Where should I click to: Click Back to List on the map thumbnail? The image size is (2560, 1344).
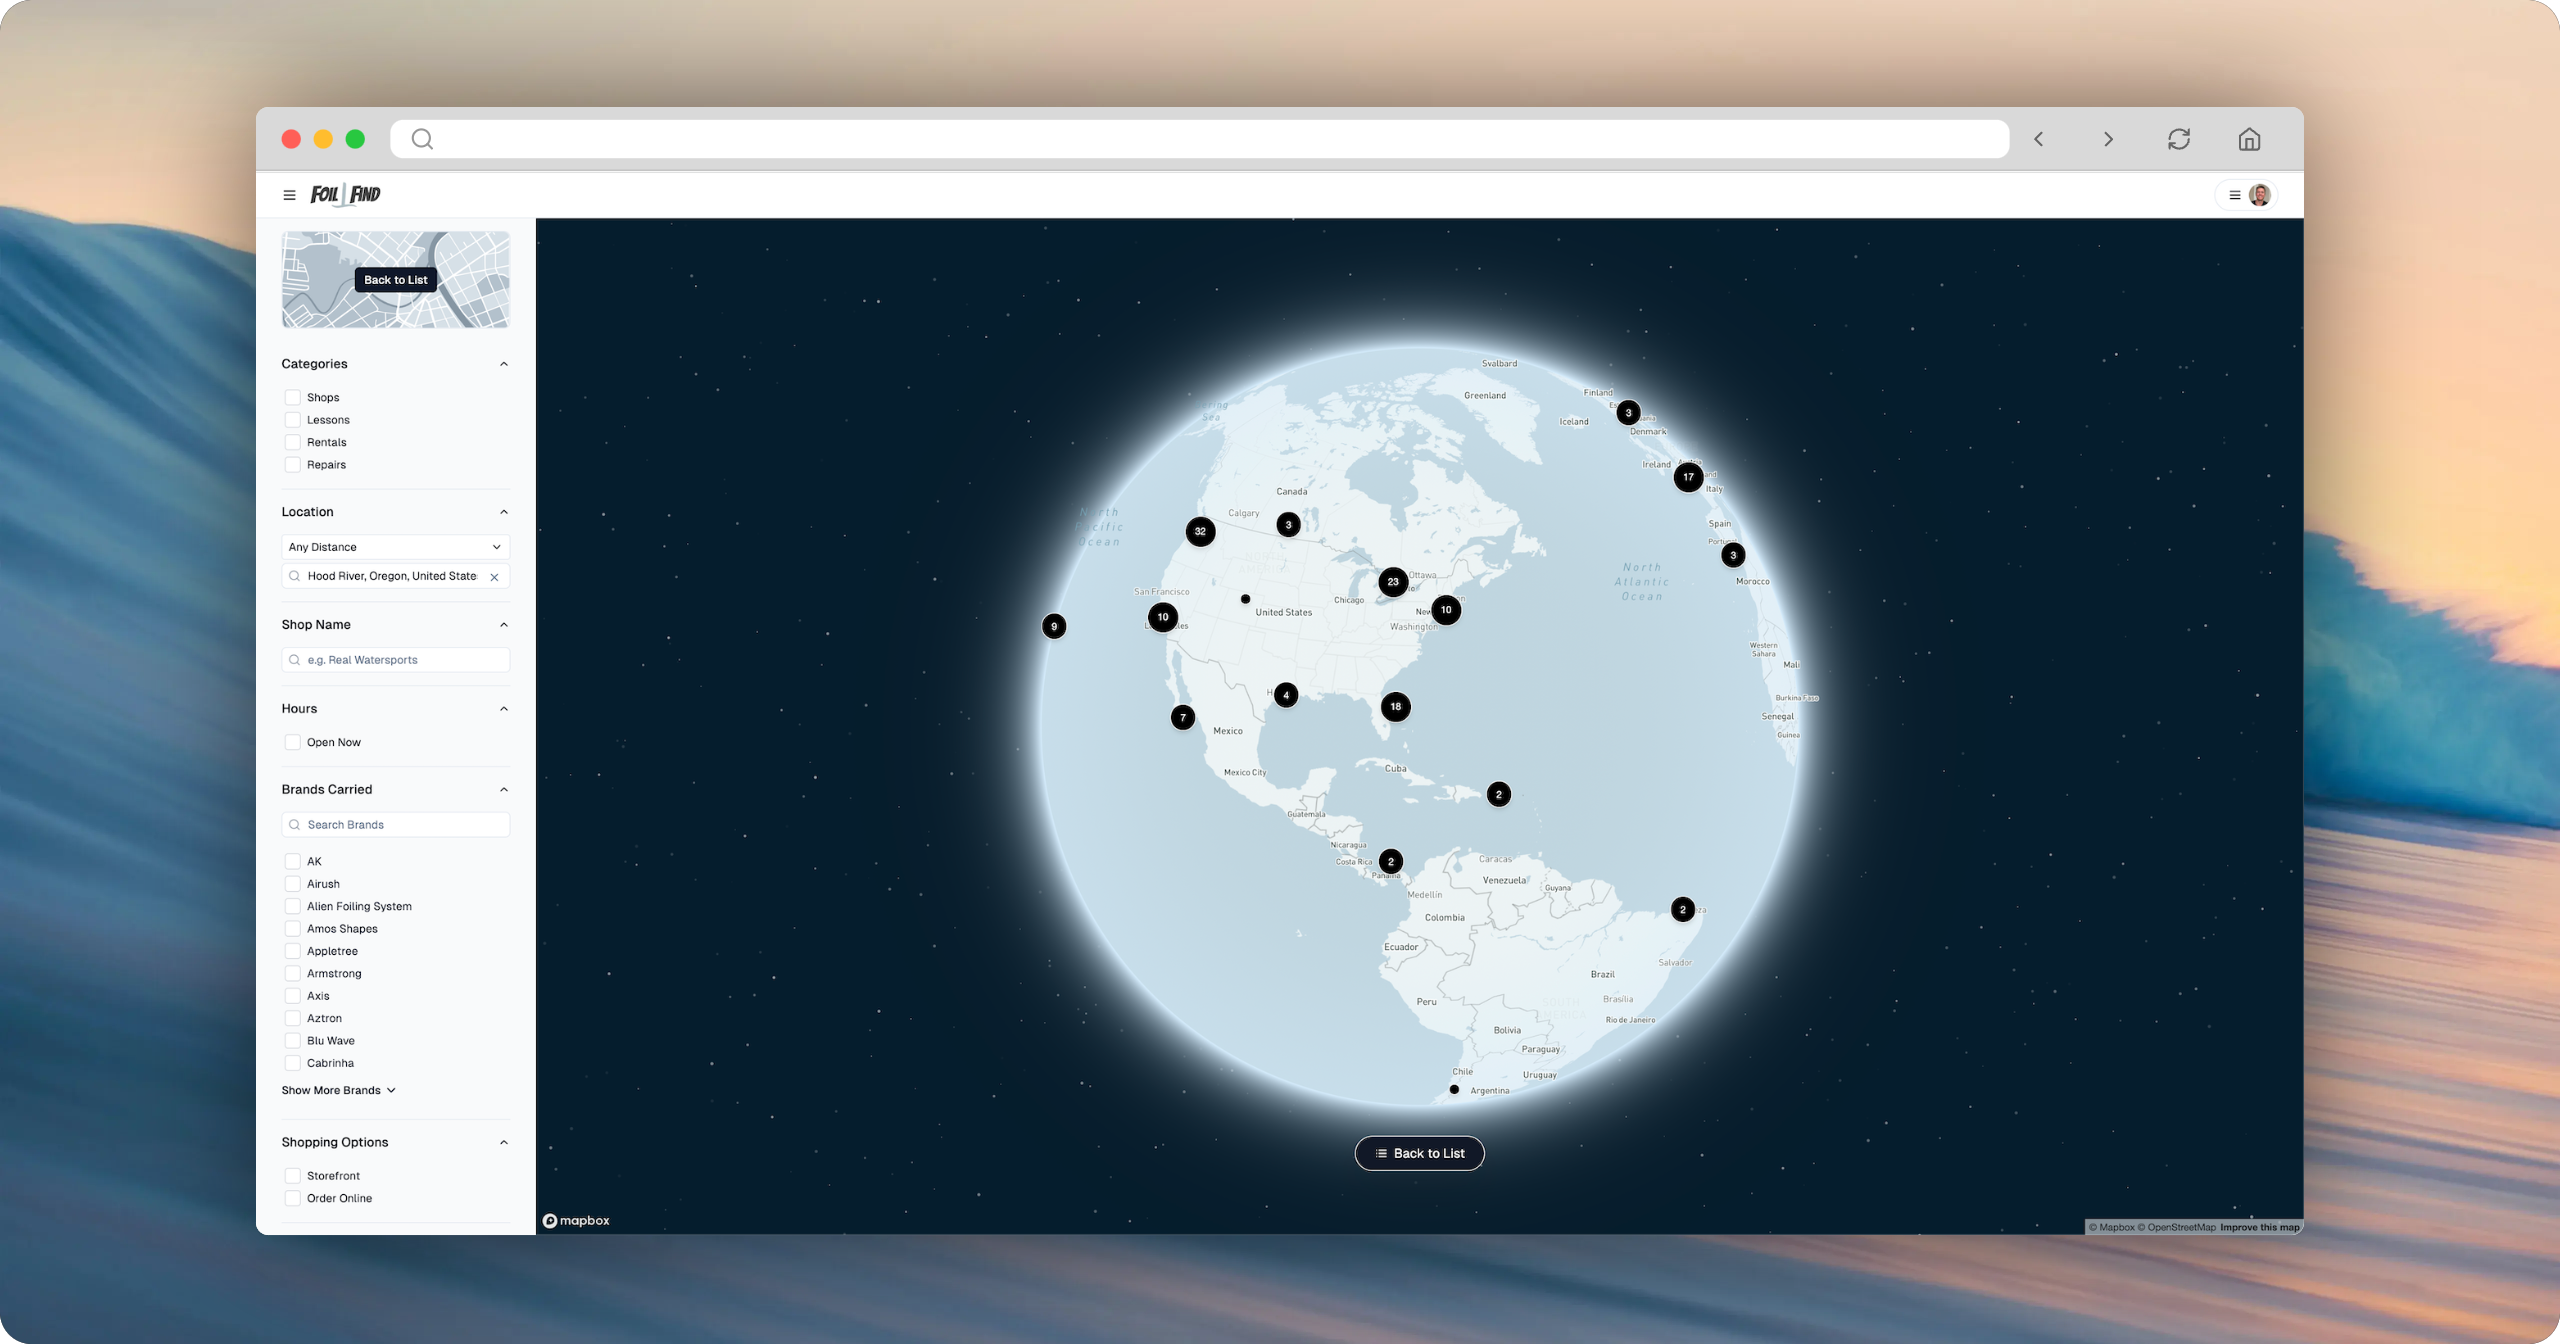pyautogui.click(x=396, y=280)
